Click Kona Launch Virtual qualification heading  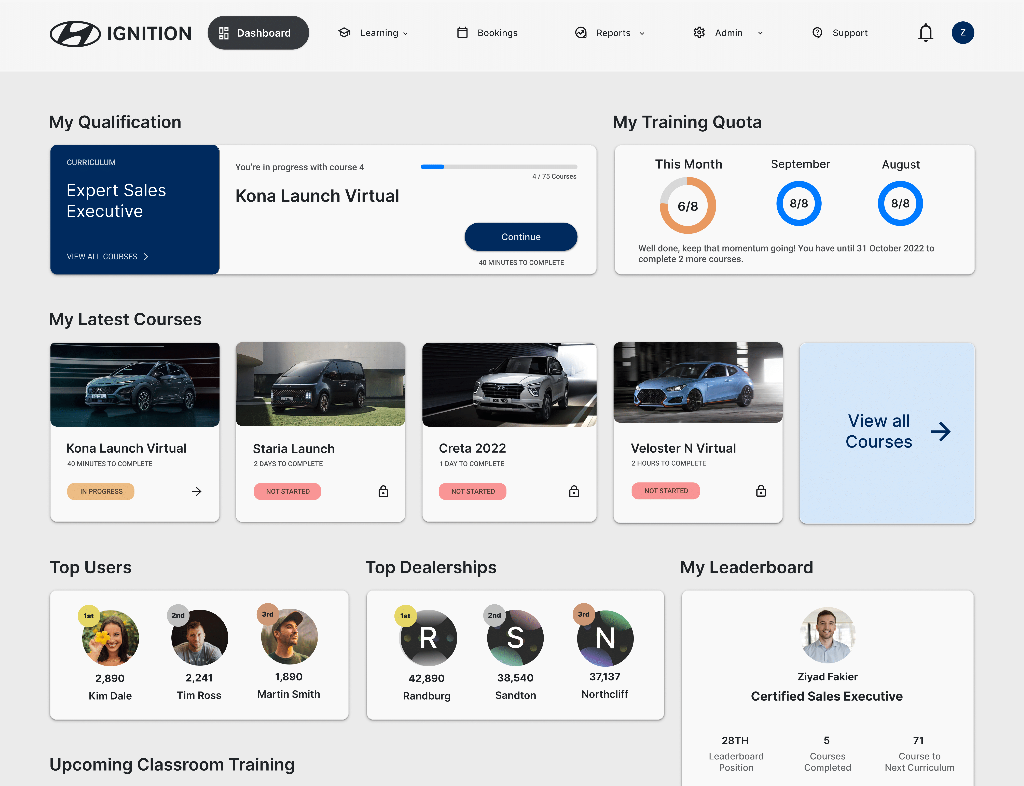317,196
